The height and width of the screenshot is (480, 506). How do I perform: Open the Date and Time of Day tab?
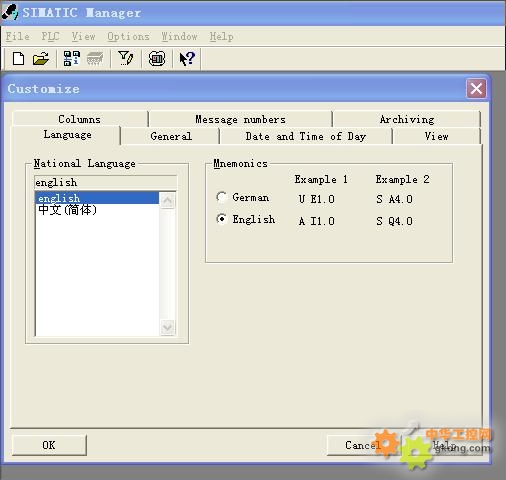point(306,136)
